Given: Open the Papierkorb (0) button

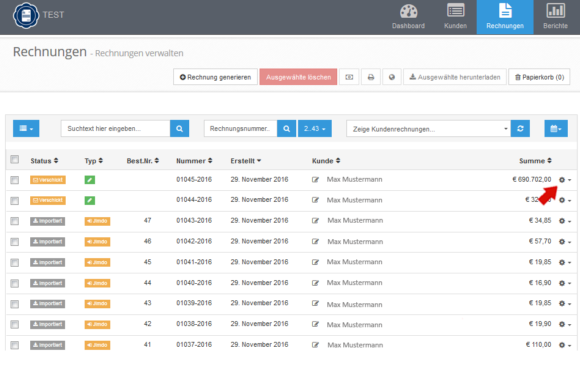Looking at the screenshot, I should [x=539, y=77].
